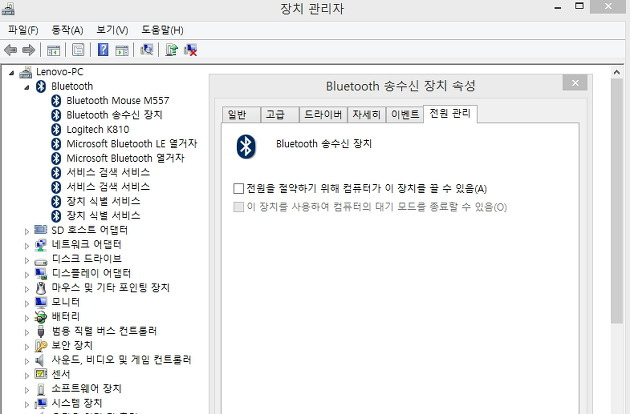Screen dimensions: 630x414
Task: Collapse the Bluetooth category
Action: [27, 87]
